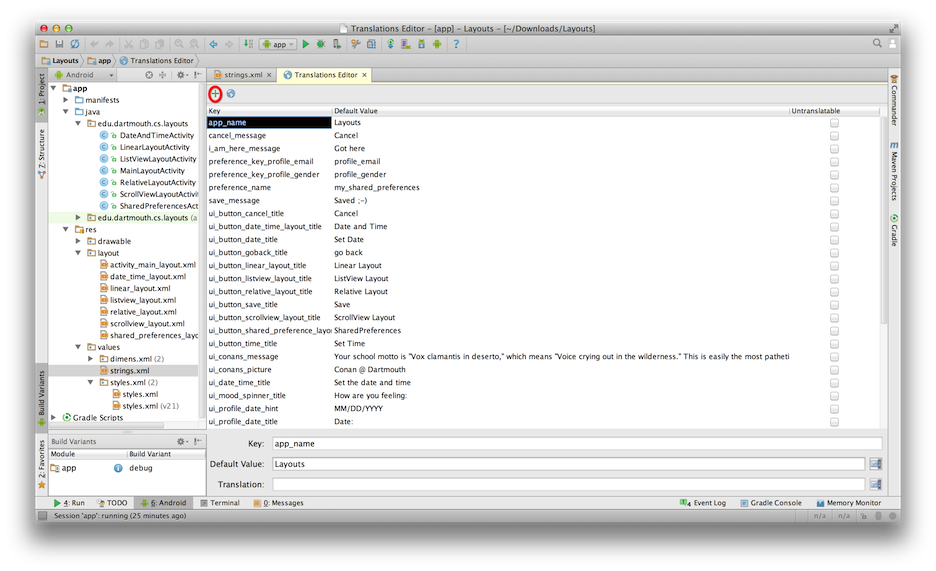Viewport: 936px width, 571px height.
Task: Click the green Add Key plus icon
Action: click(x=215, y=93)
